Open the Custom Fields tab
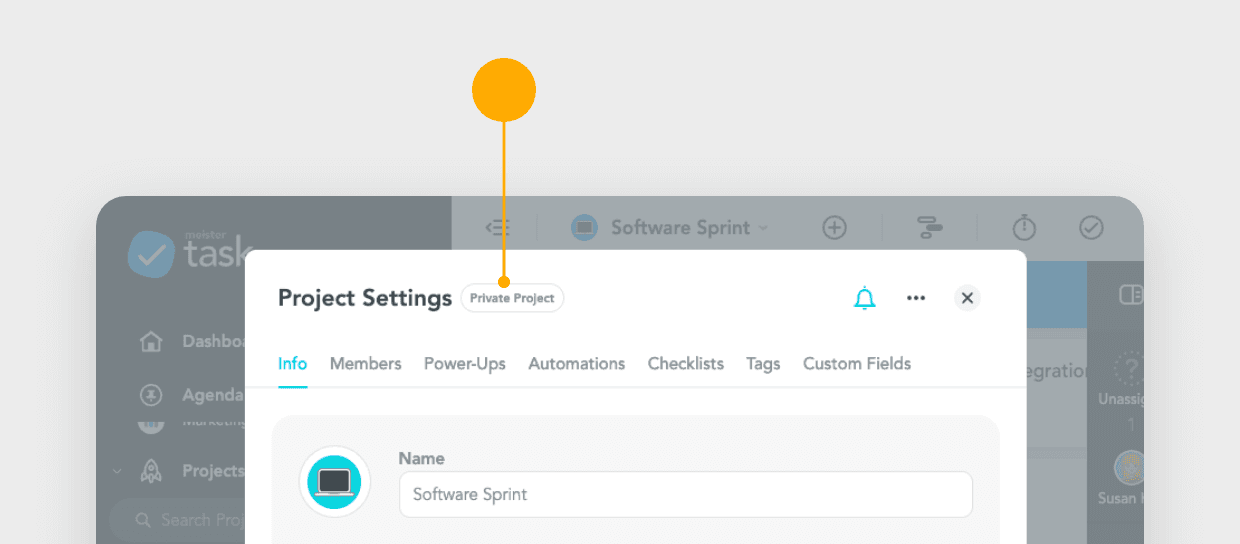Image resolution: width=1240 pixels, height=544 pixels. coord(856,364)
